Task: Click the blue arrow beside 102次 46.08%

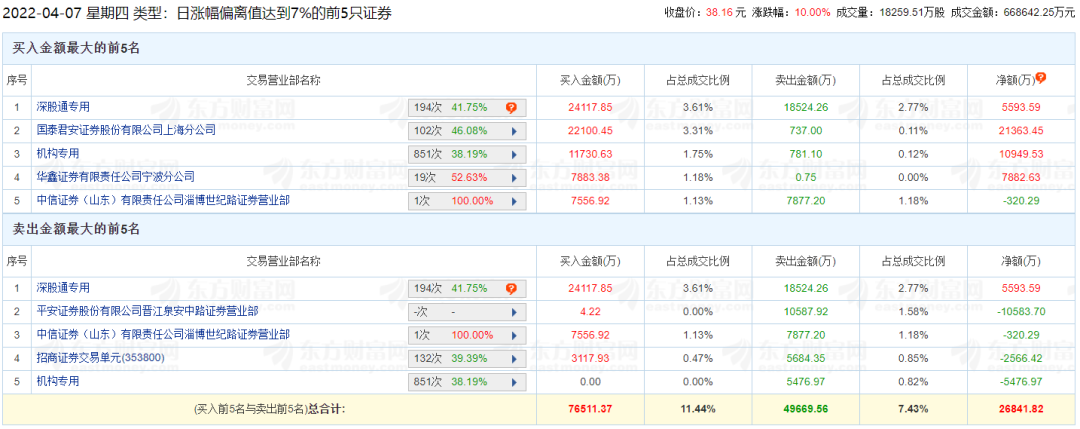Action: [x=514, y=130]
